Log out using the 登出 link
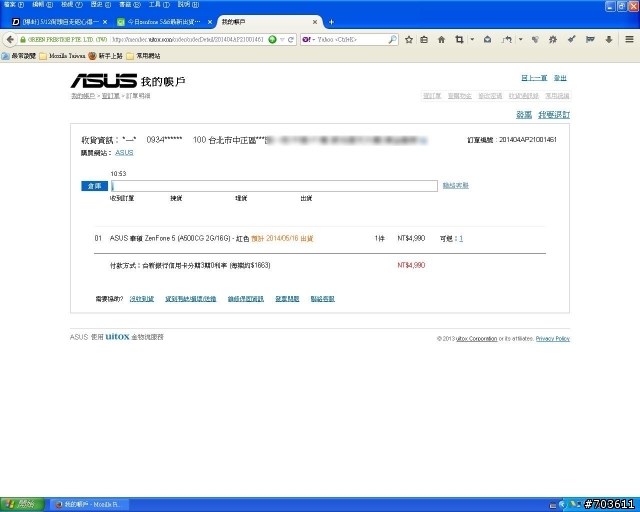Viewport: 640px width, 512px height. click(x=560, y=78)
